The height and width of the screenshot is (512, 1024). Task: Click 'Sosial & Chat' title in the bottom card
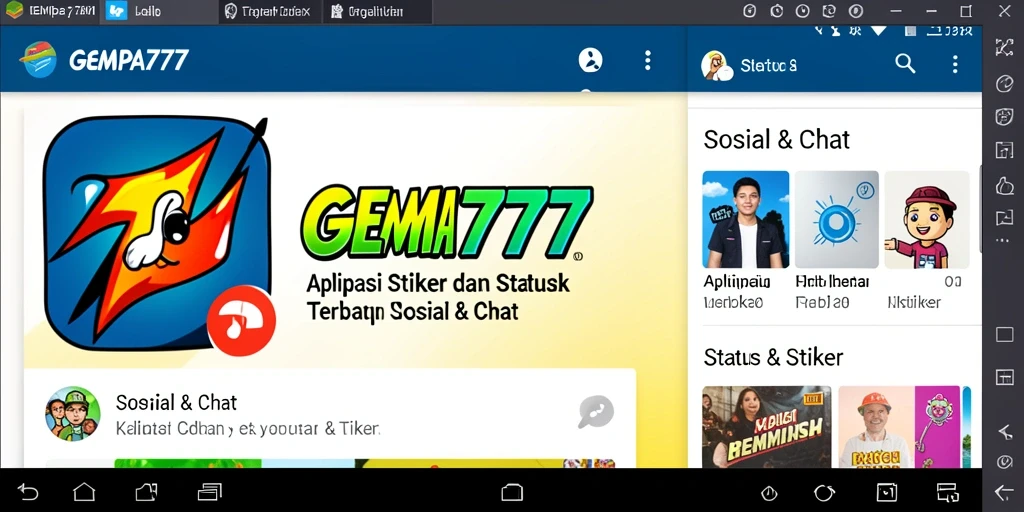pyautogui.click(x=176, y=402)
